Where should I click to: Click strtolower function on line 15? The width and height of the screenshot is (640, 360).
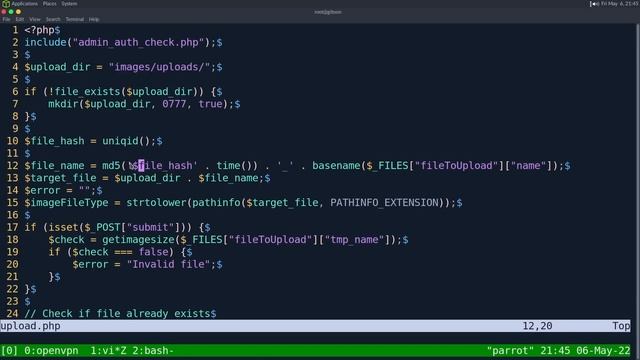tap(156, 202)
